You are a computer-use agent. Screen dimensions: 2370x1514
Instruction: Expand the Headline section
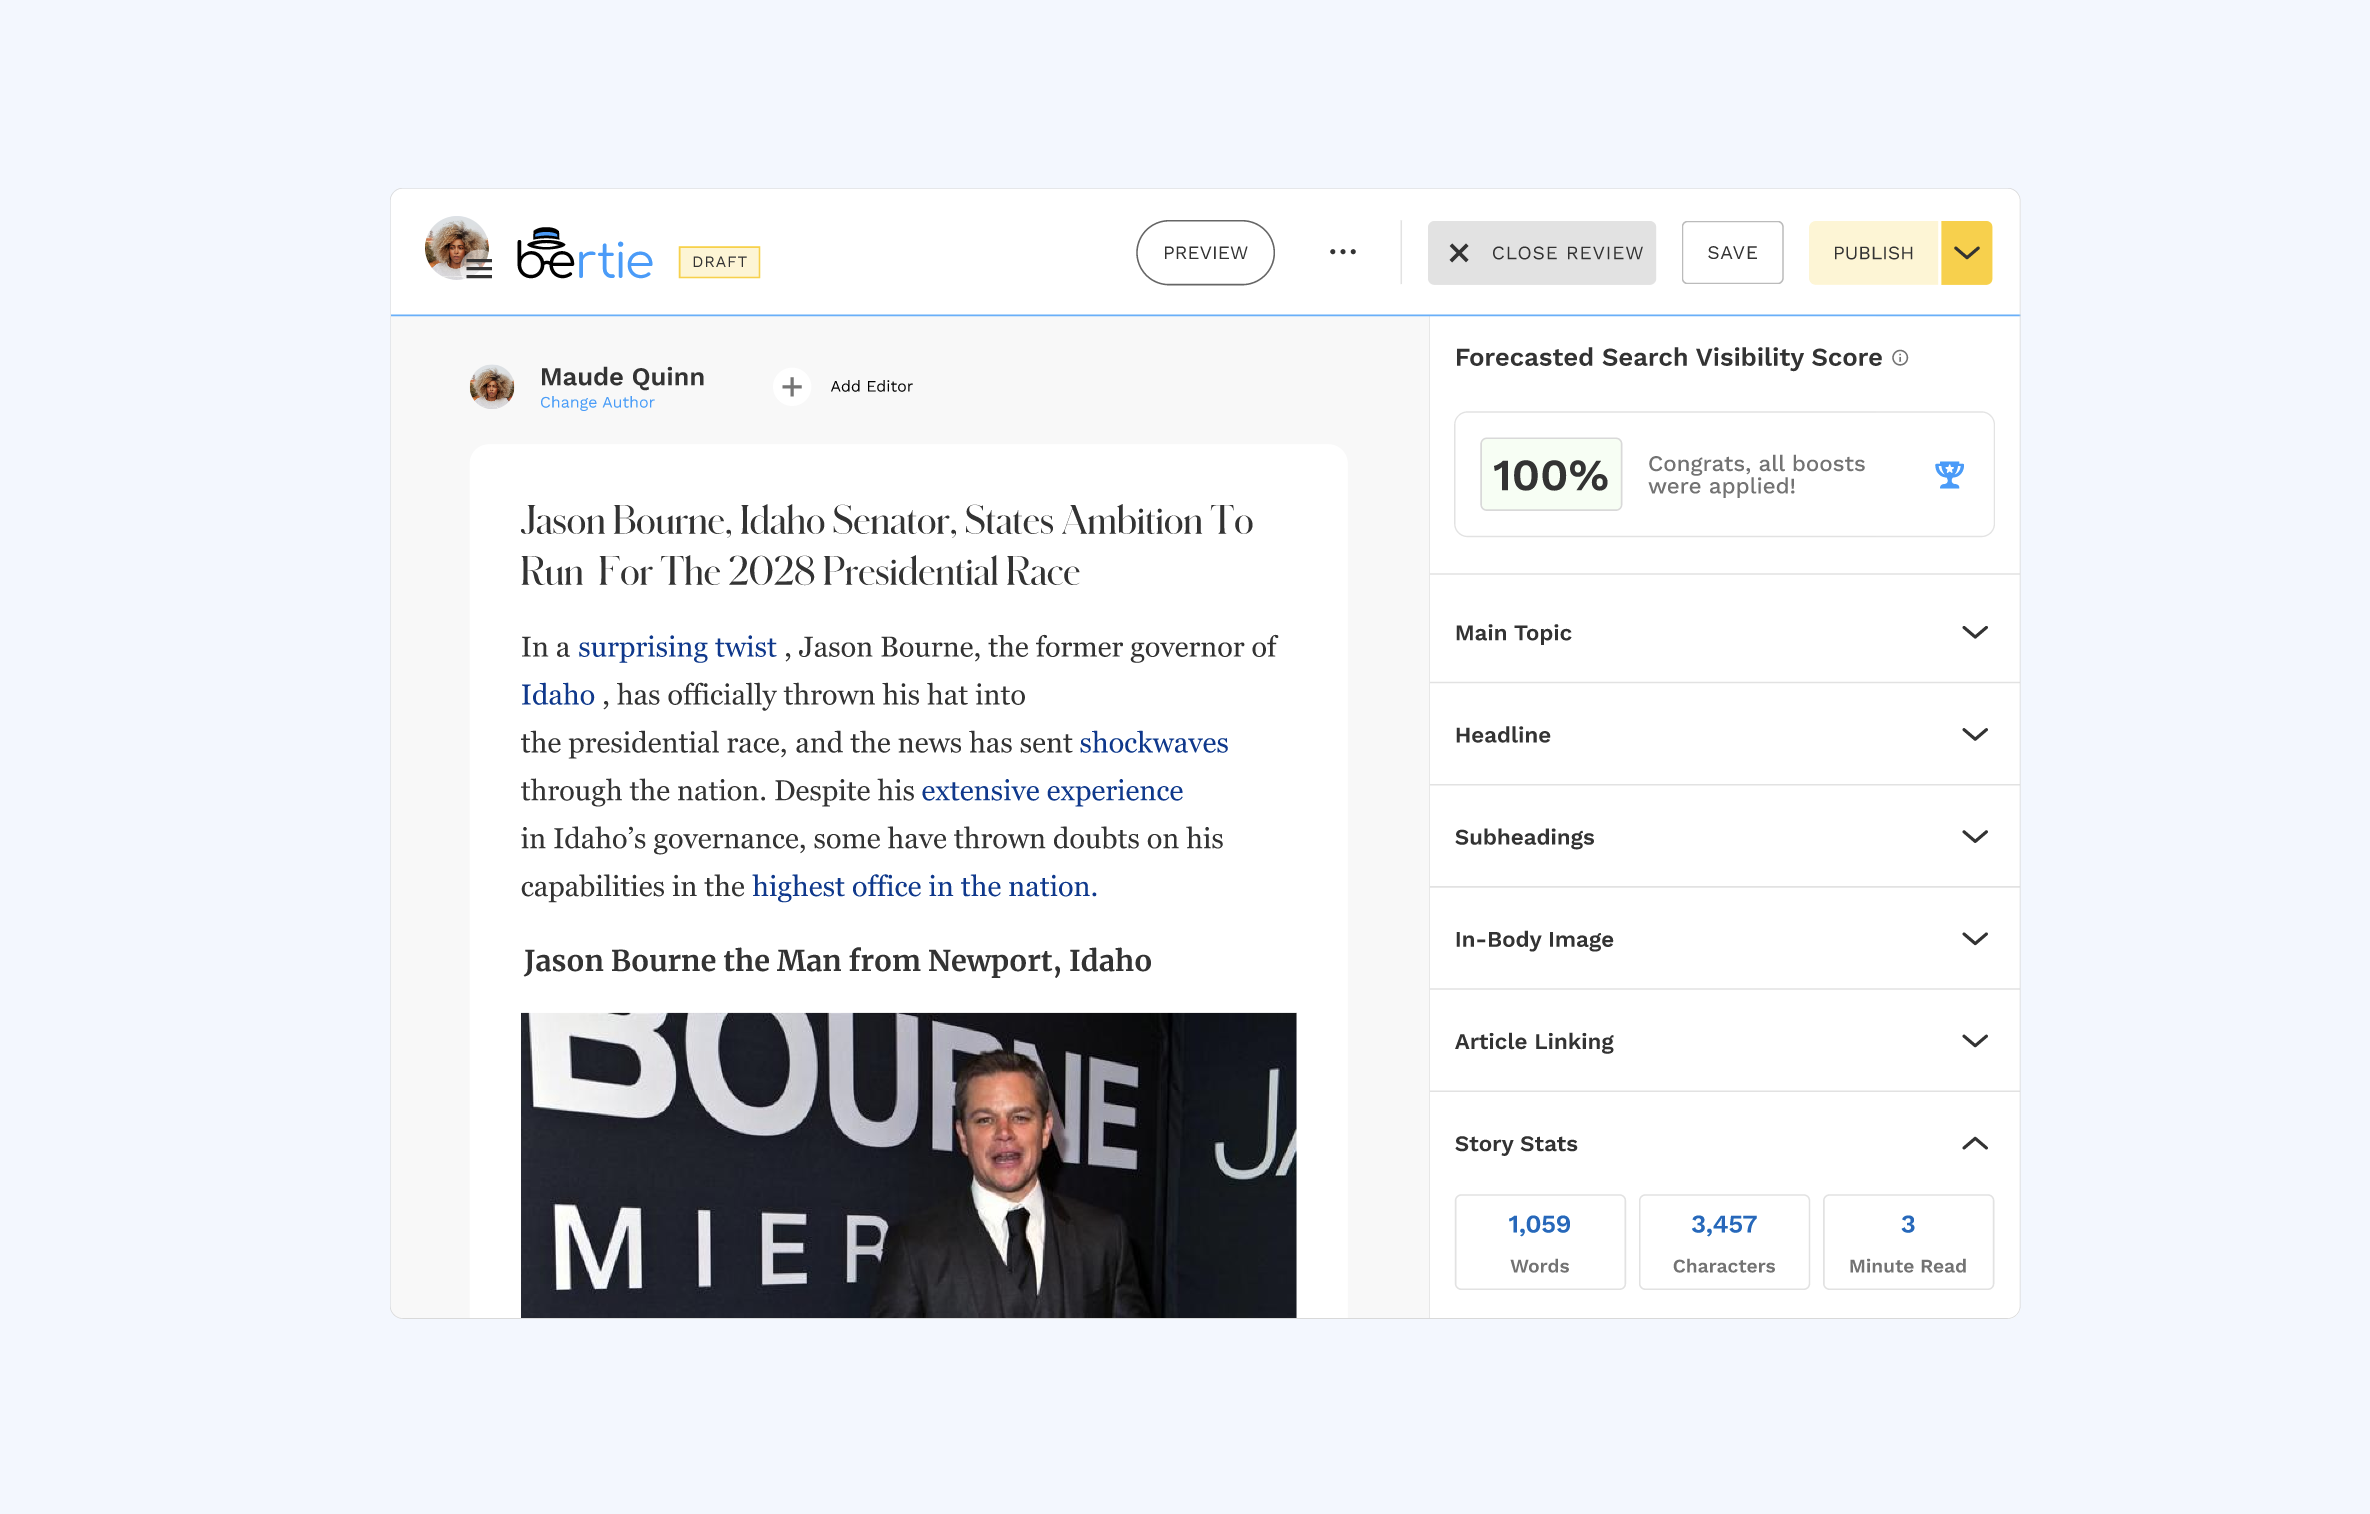pos(1974,734)
